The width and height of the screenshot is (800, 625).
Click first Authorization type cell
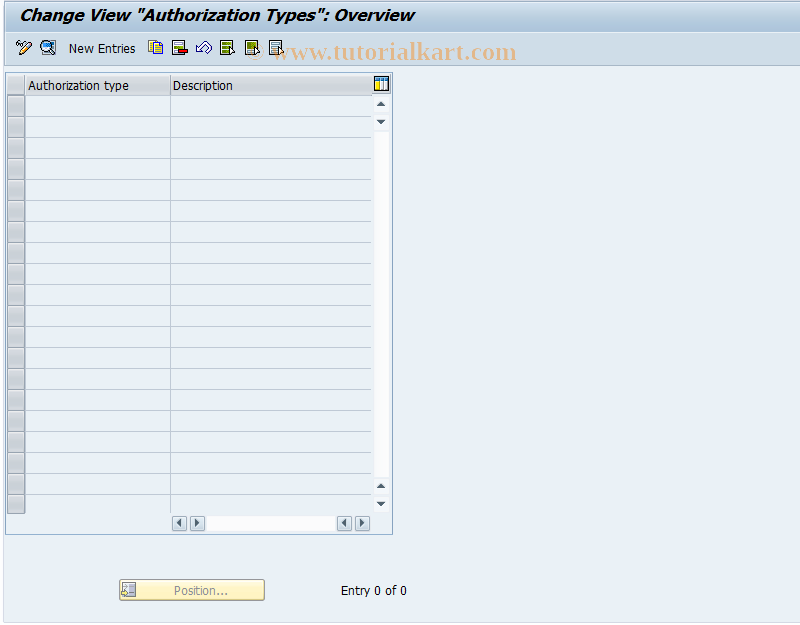click(x=97, y=106)
